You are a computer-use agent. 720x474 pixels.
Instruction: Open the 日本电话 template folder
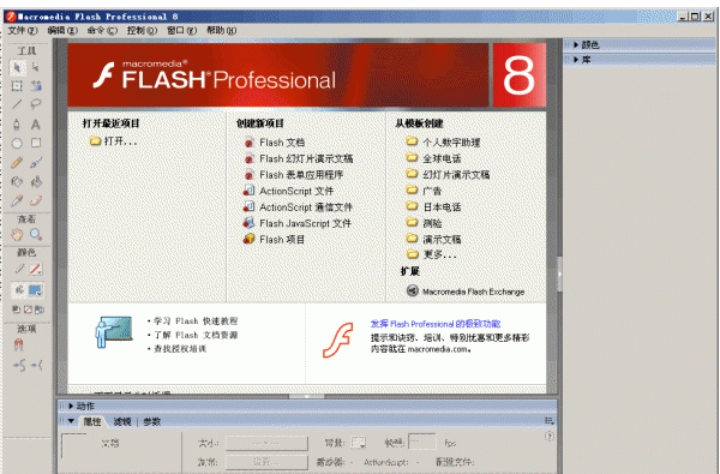tap(433, 207)
